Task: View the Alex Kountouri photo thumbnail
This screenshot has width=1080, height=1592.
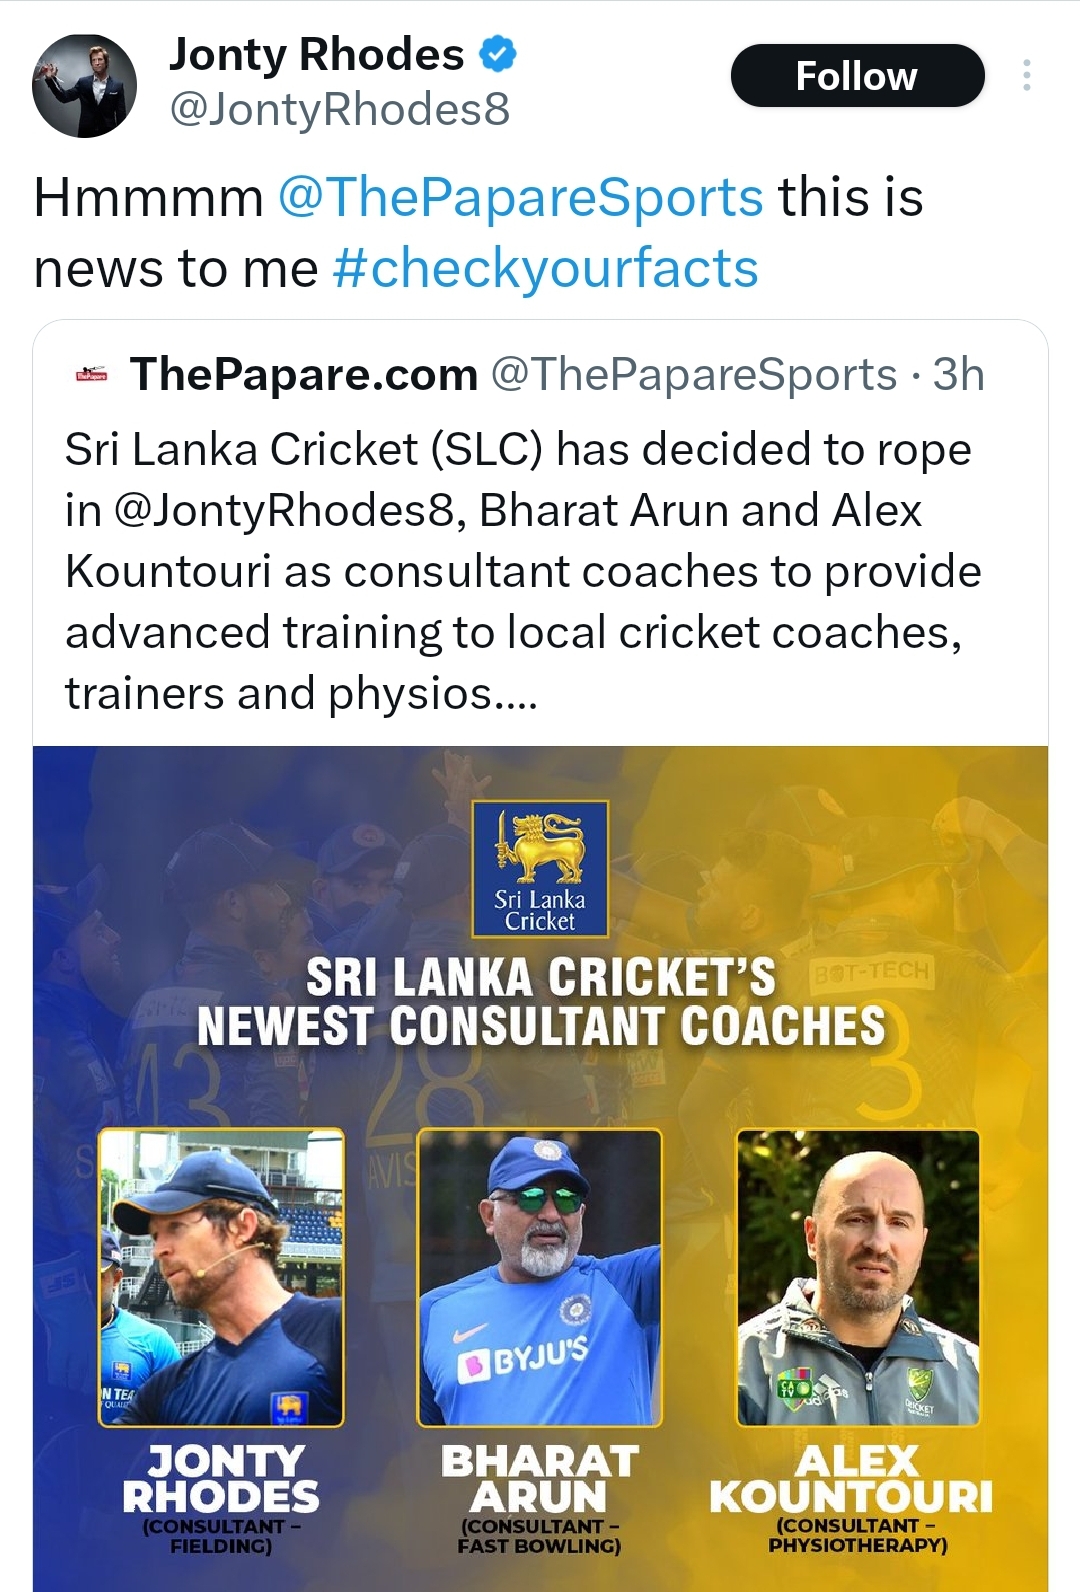Action: tap(858, 1277)
